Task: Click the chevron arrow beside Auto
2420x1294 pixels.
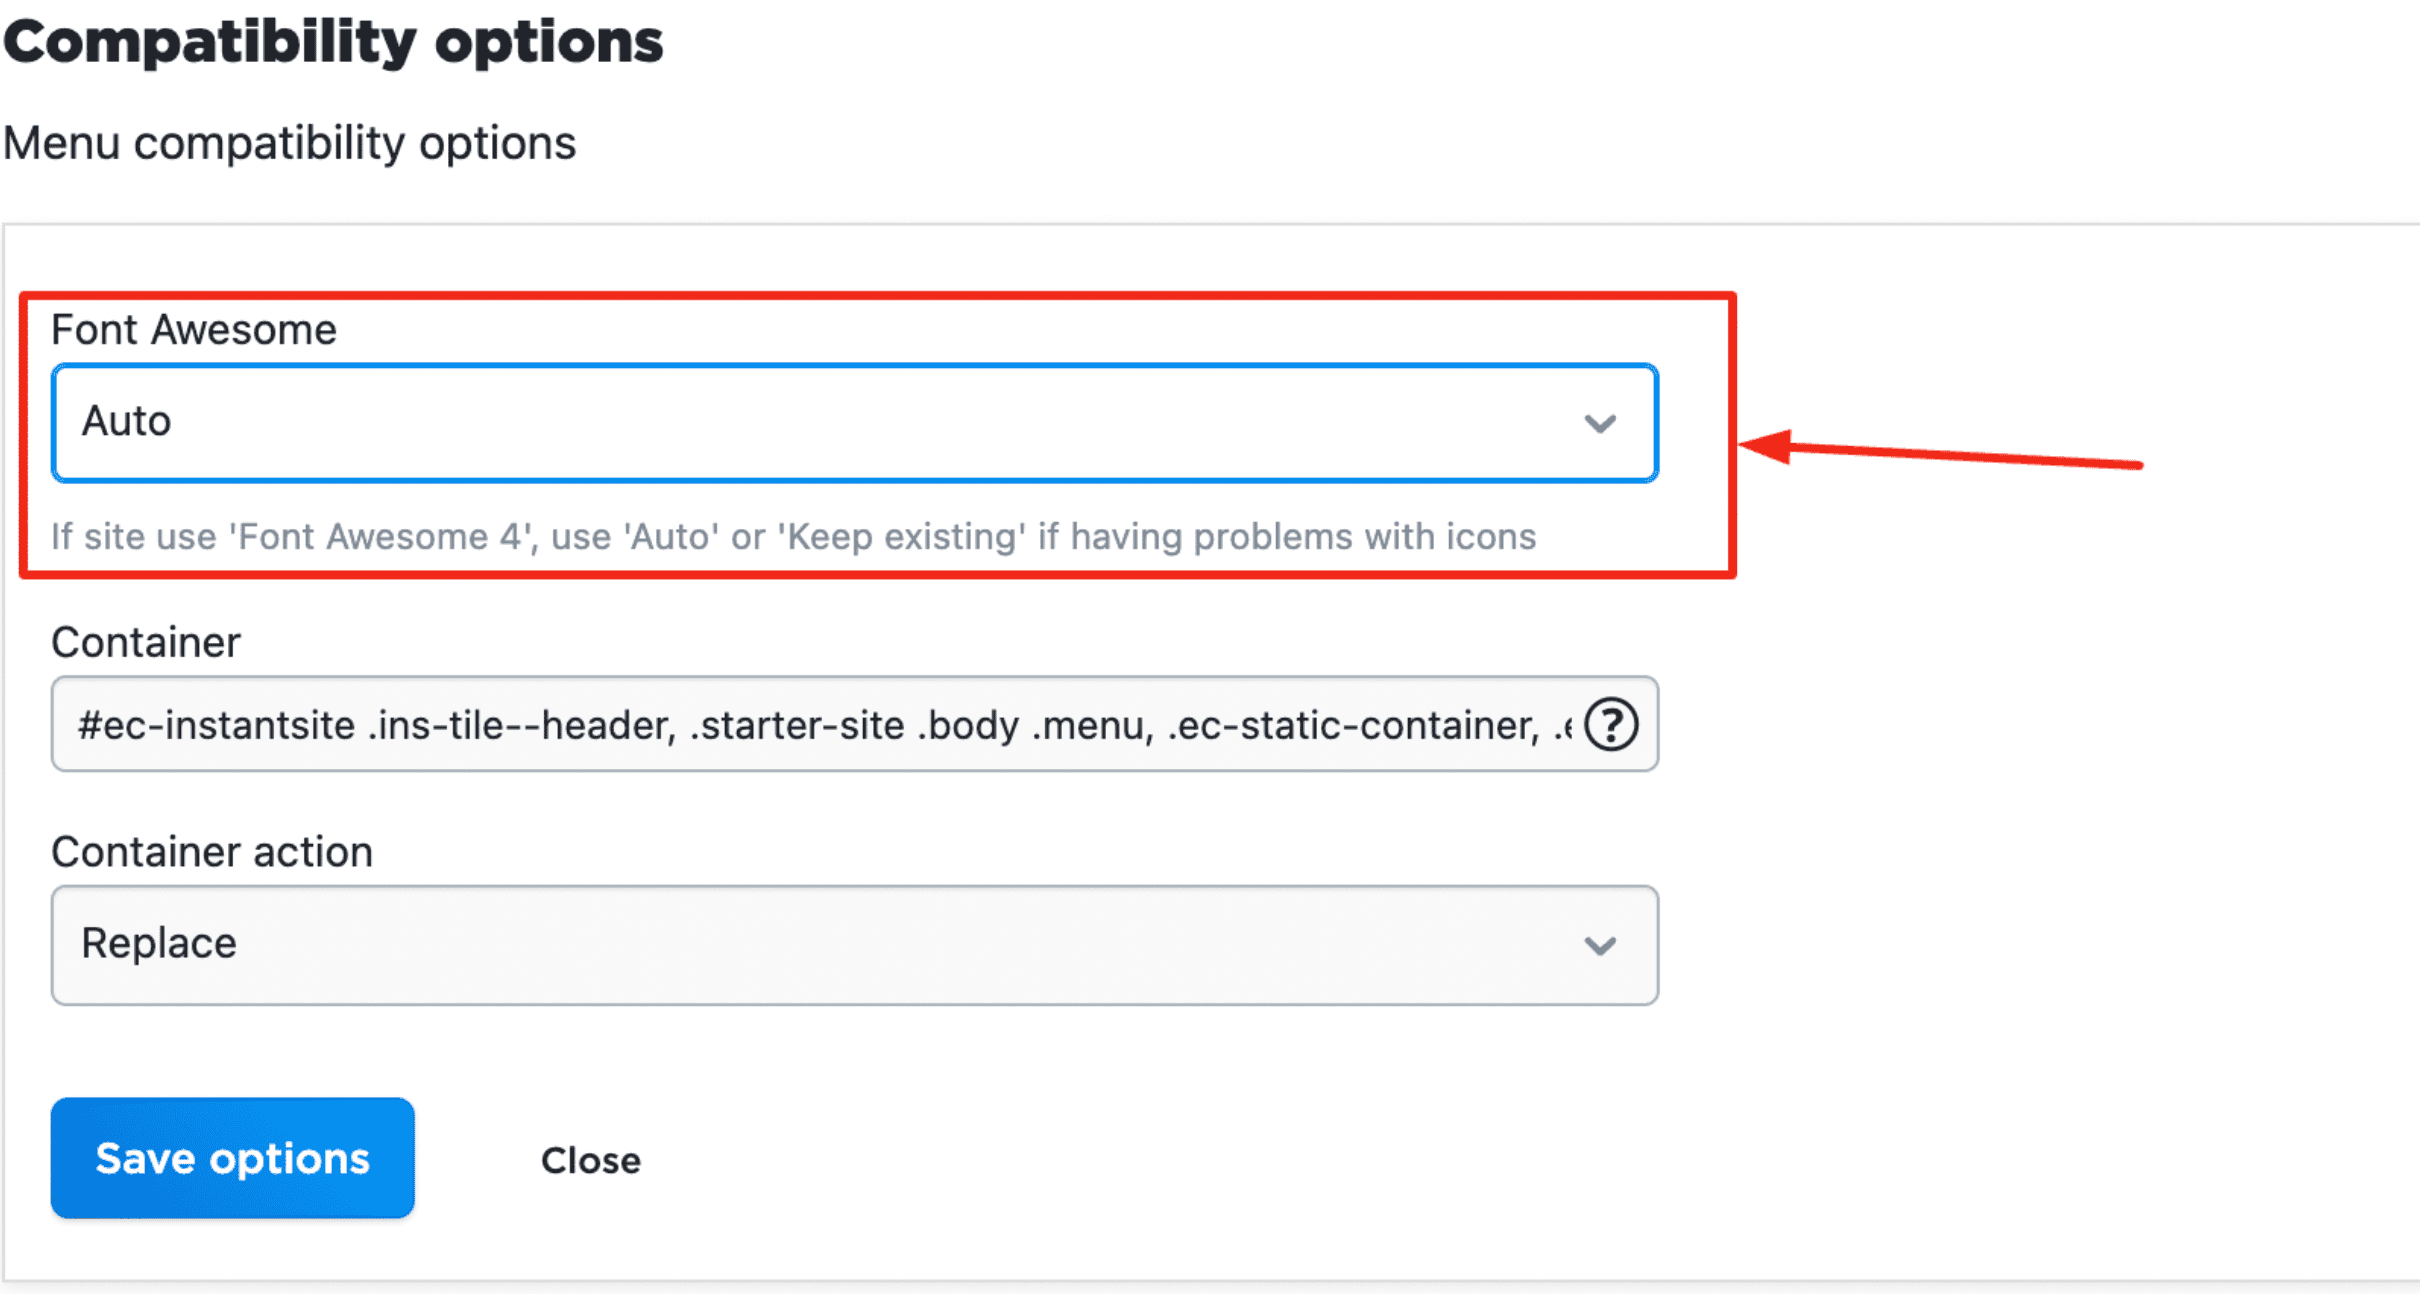Action: coord(1600,424)
